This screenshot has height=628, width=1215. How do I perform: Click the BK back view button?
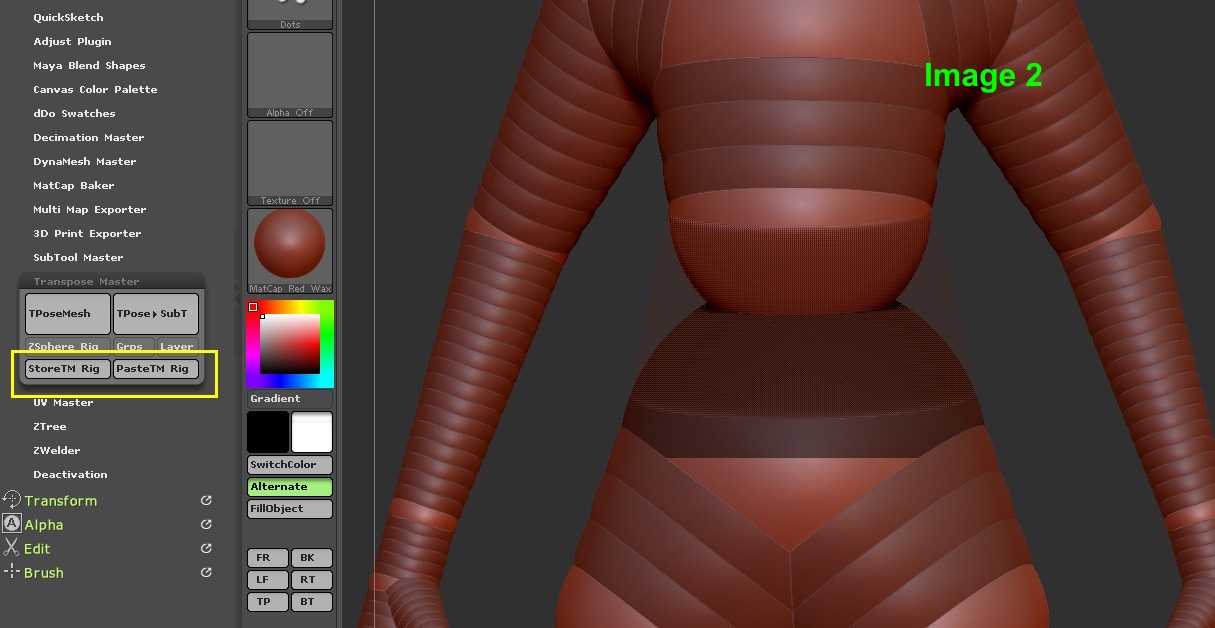click(x=311, y=557)
